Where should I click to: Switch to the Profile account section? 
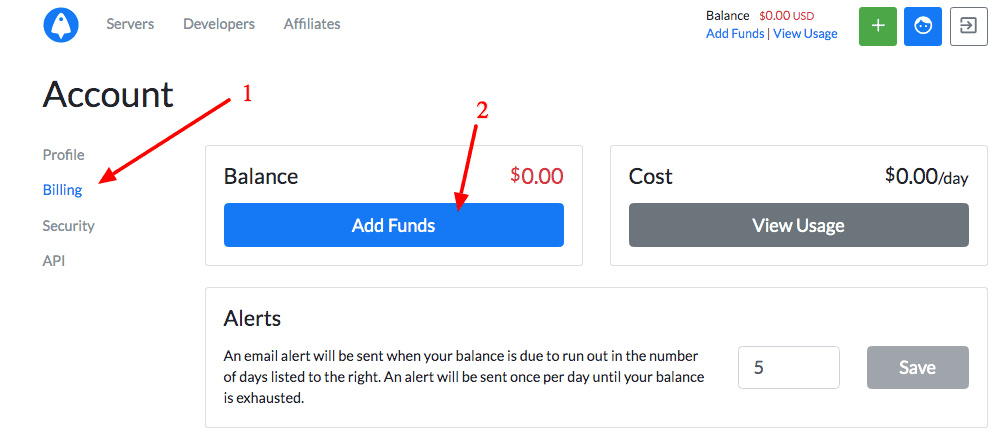click(x=64, y=155)
